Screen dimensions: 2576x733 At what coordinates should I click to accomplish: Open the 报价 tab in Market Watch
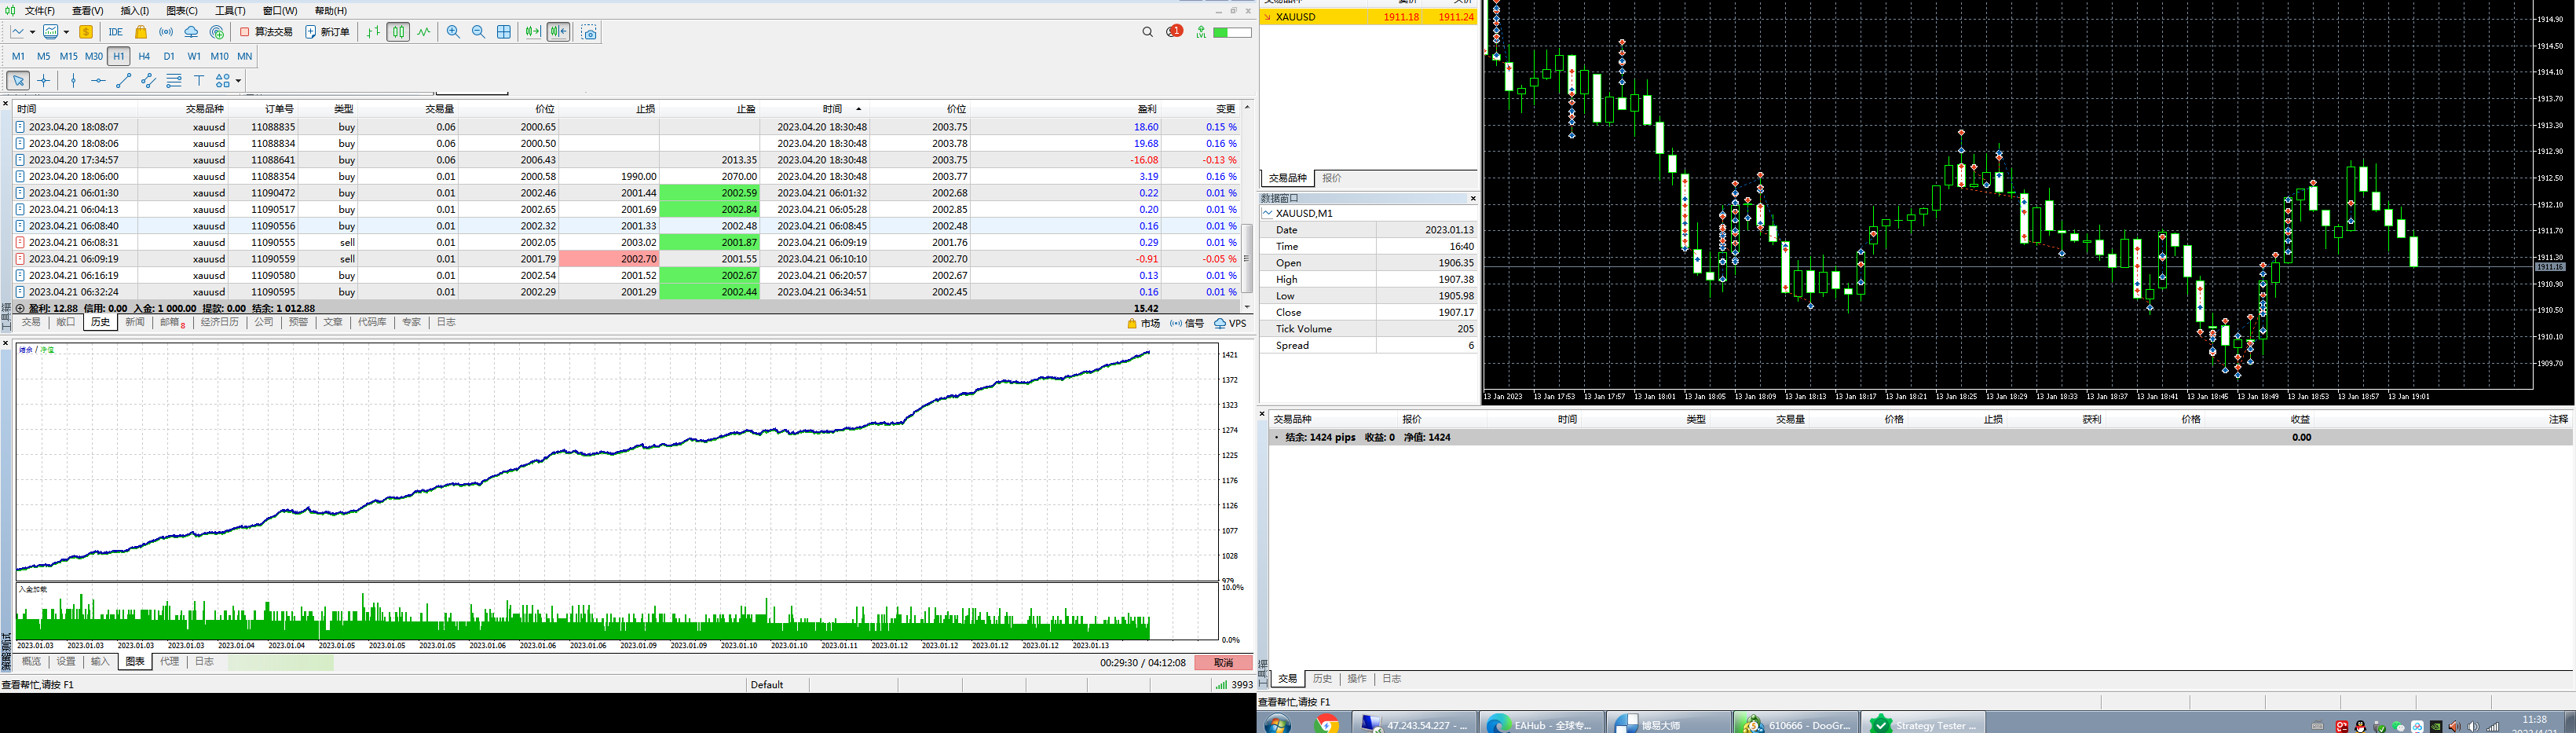[x=1332, y=178]
